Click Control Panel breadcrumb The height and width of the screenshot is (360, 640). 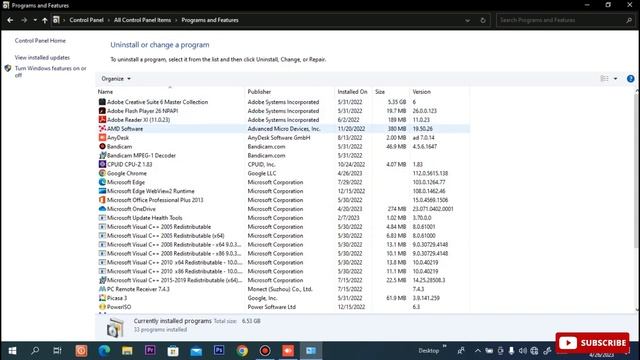(x=86, y=20)
